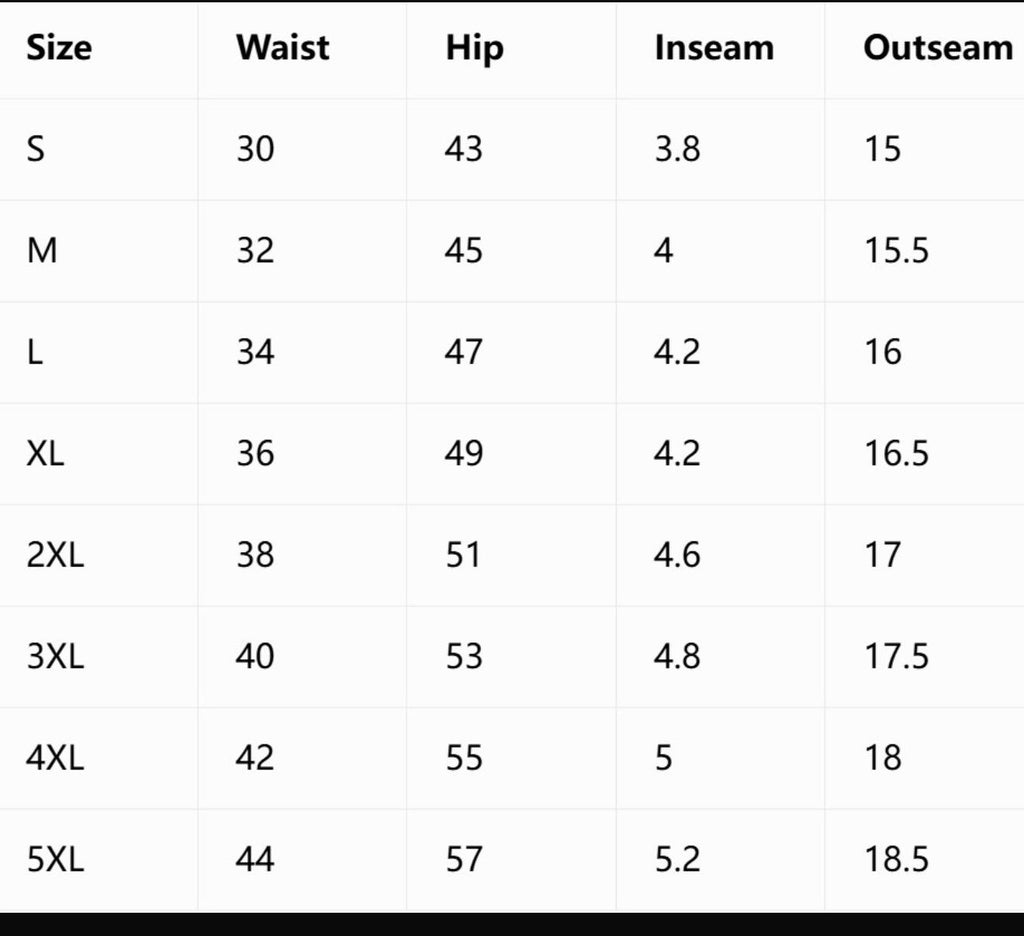Select the Waist column header

[x=283, y=47]
